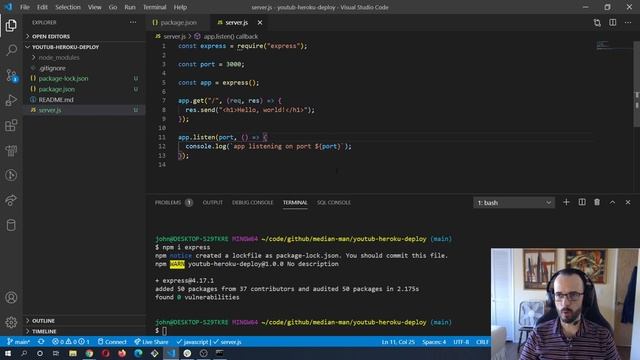Viewport: 640px width, 360px height.
Task: Open Chrome from the taskbar
Action: click(89, 353)
